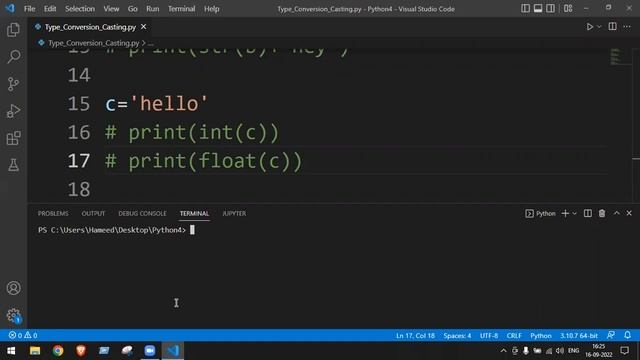
Task: Close the bottom panel
Action: [629, 213]
